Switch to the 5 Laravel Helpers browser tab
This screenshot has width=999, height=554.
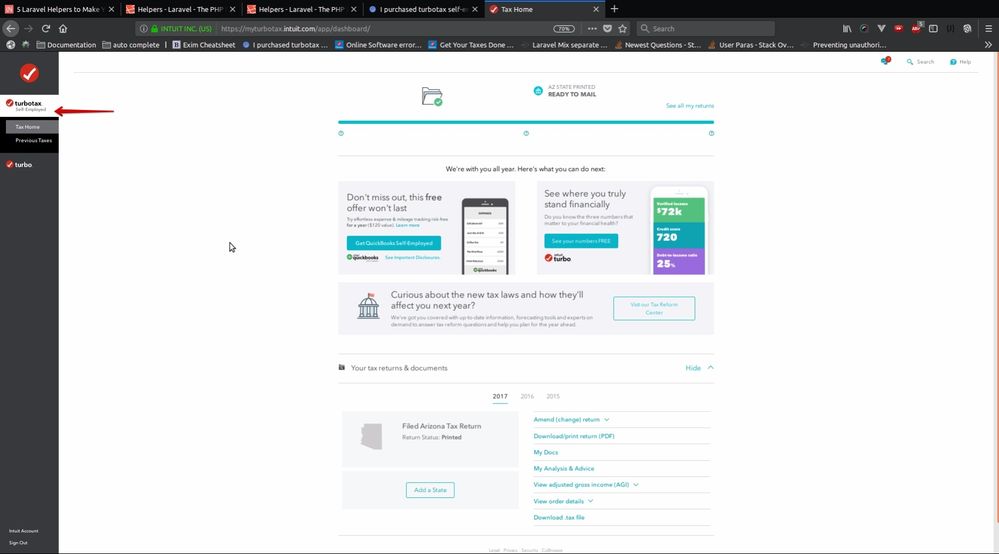59,9
